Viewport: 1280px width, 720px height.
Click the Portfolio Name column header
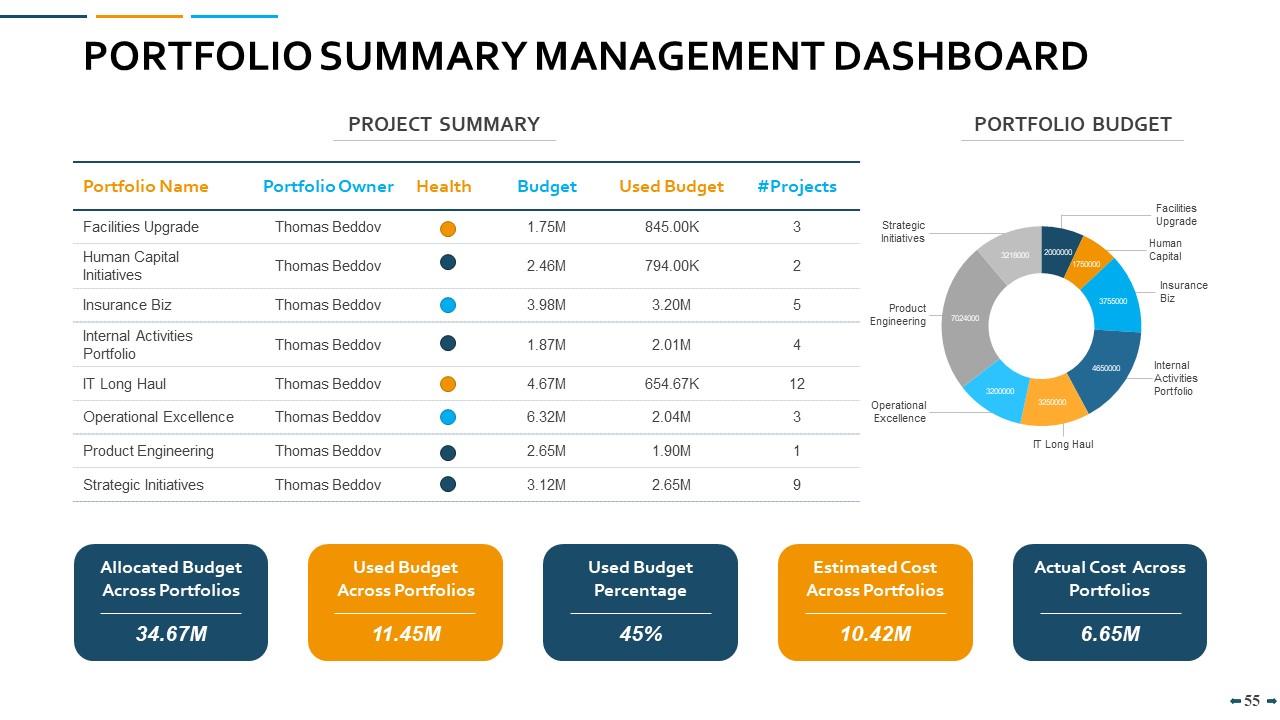[x=144, y=186]
